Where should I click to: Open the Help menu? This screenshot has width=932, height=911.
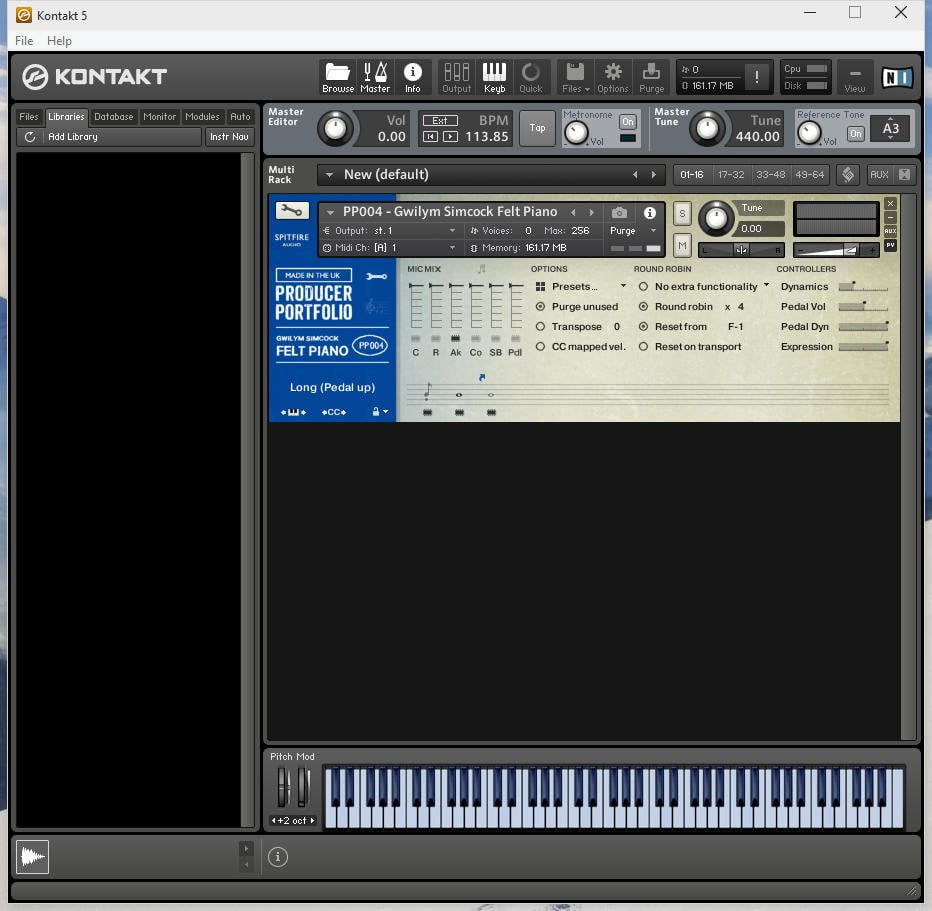tap(59, 40)
